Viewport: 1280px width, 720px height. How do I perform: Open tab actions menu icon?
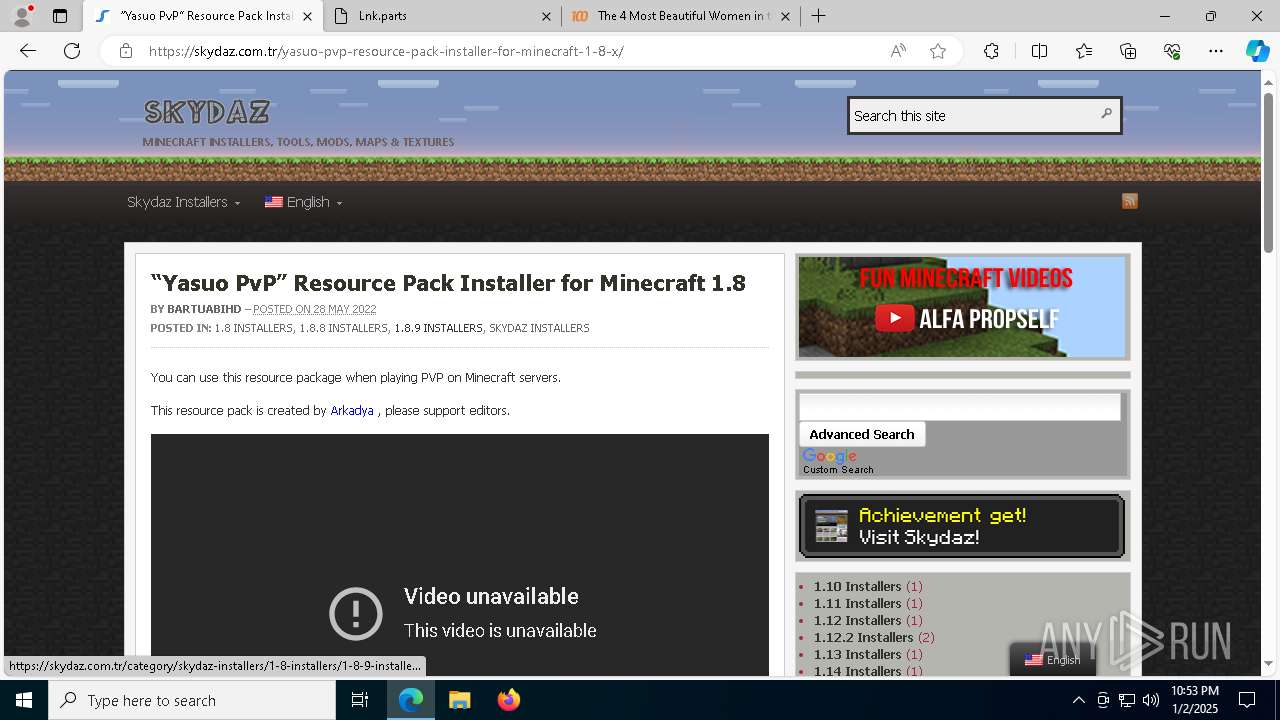pos(60,16)
